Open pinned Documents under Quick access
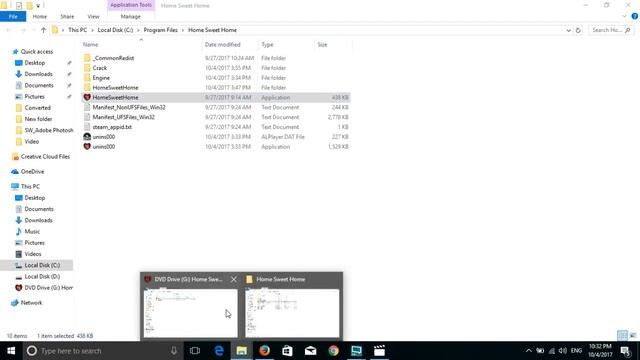The width and height of the screenshot is (640, 360). coord(39,85)
